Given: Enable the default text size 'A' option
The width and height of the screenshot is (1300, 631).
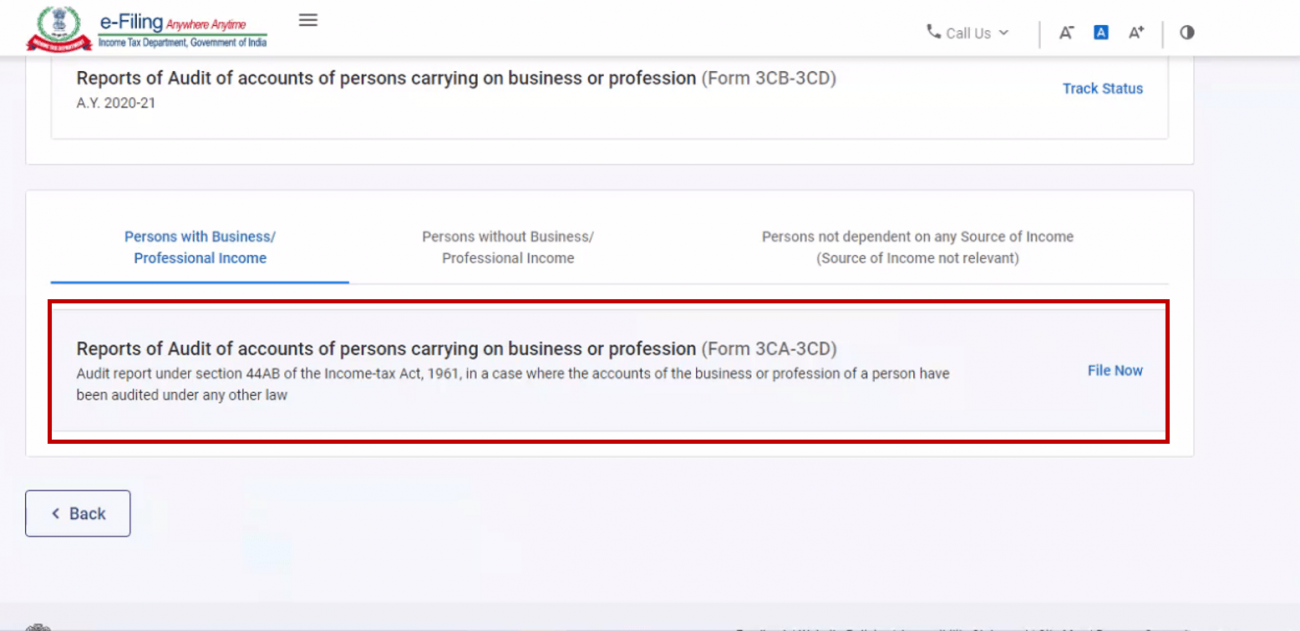Looking at the screenshot, I should click(x=1100, y=32).
